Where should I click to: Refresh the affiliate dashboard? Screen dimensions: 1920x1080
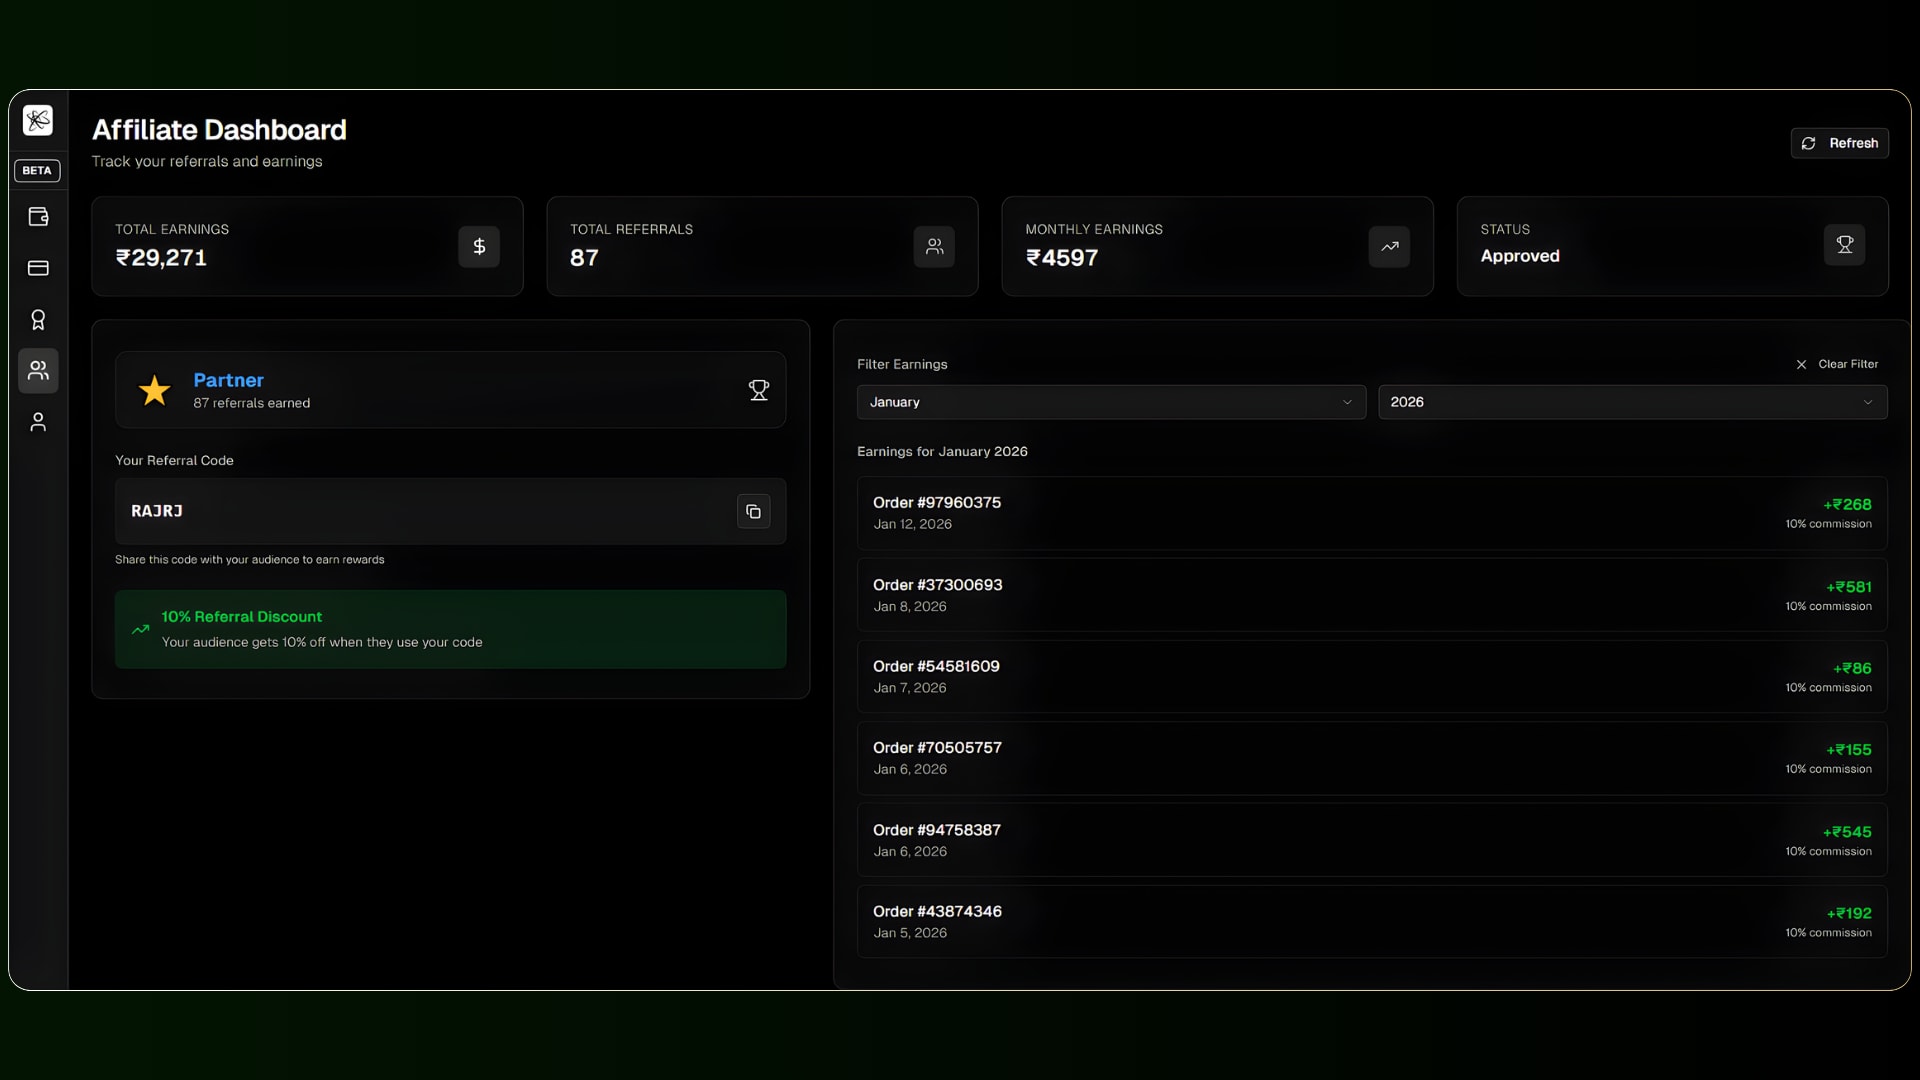coord(1839,143)
